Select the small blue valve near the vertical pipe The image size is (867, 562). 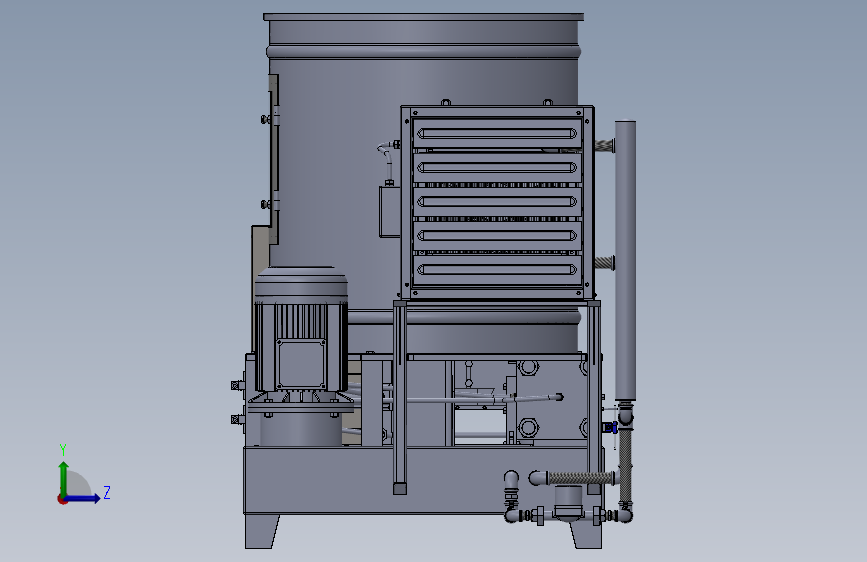[610, 427]
